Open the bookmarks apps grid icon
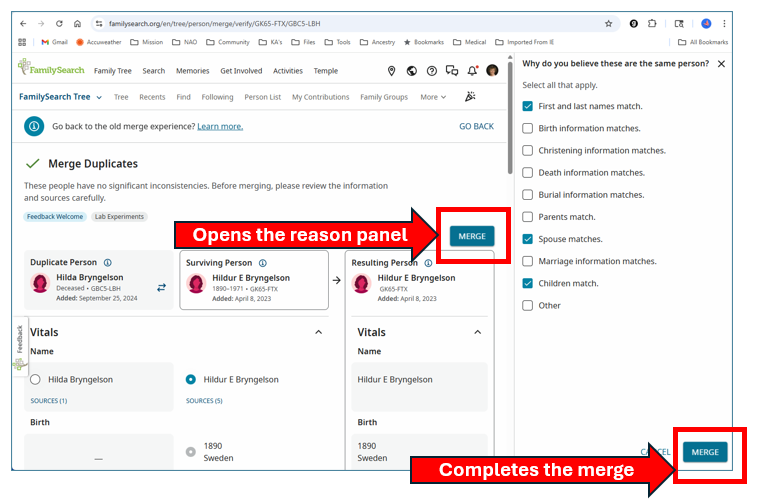 click(22, 42)
